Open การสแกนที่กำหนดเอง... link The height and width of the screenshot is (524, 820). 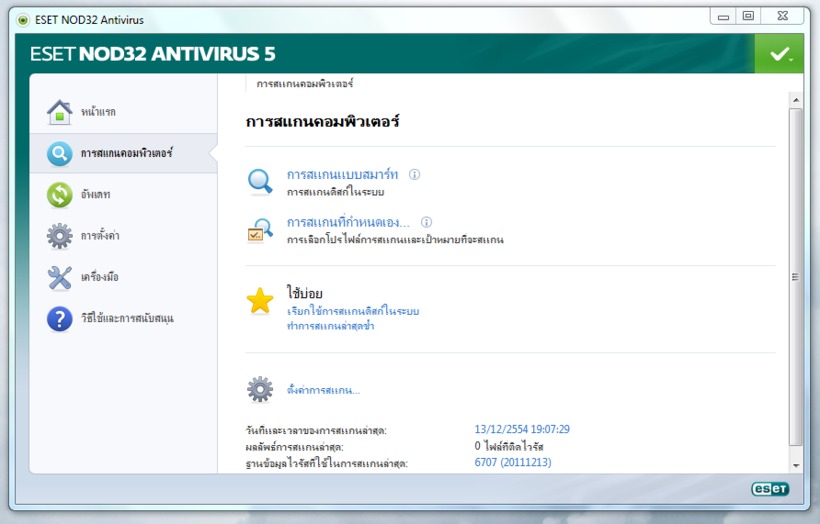(348, 222)
